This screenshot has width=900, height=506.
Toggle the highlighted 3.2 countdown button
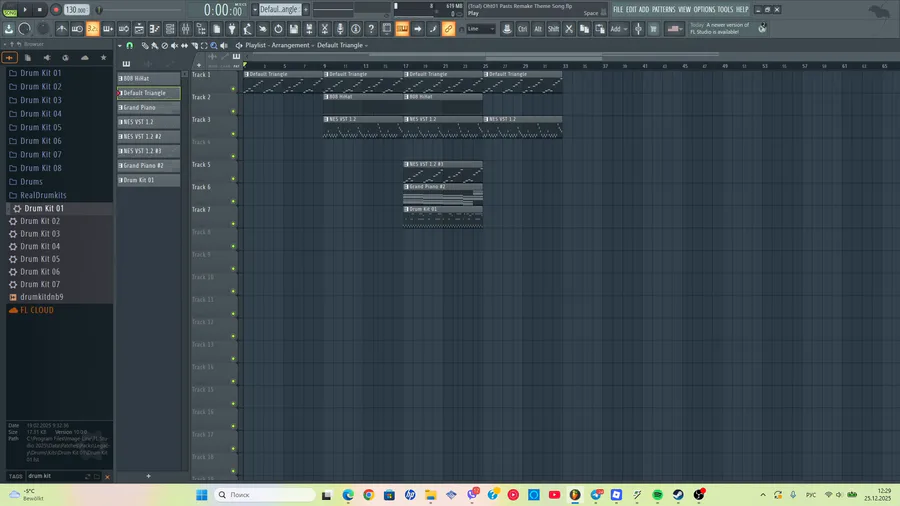(x=92, y=29)
